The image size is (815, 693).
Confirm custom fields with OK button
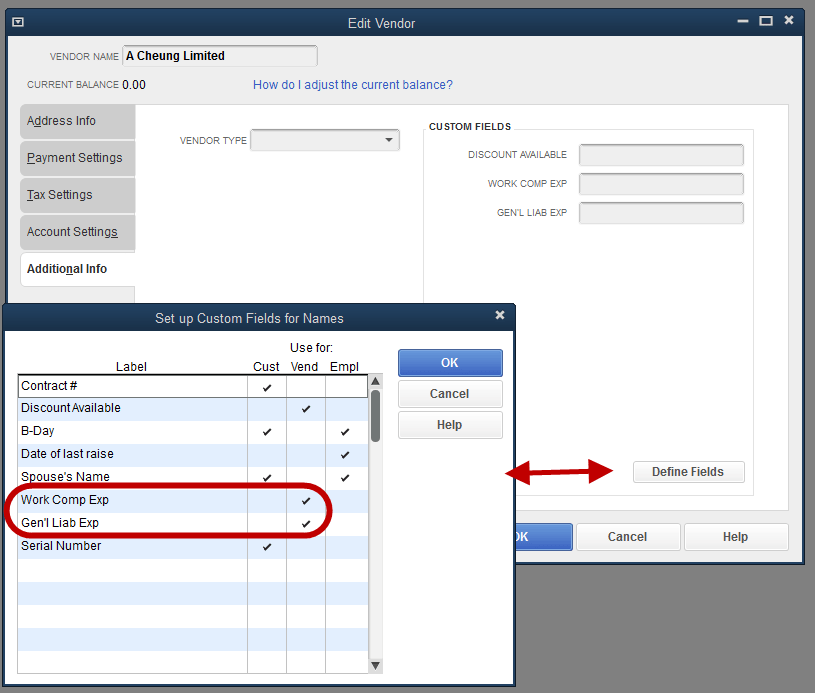pos(450,363)
